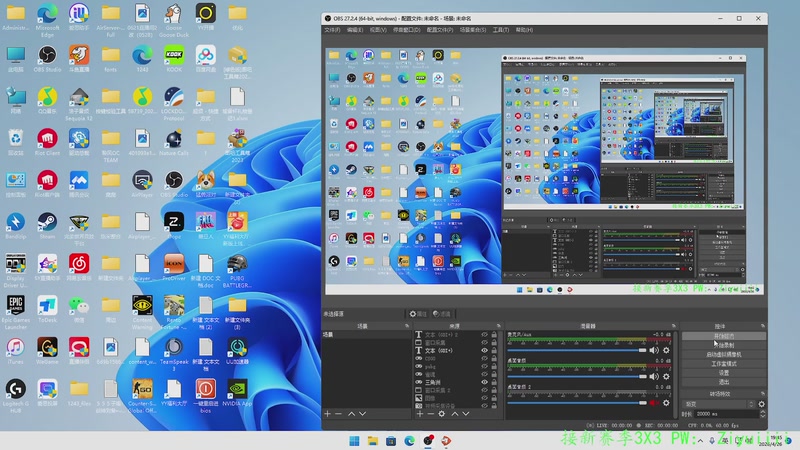Open the Logitech G HUB desktop icon
This screenshot has width=800, height=450.
(15, 396)
